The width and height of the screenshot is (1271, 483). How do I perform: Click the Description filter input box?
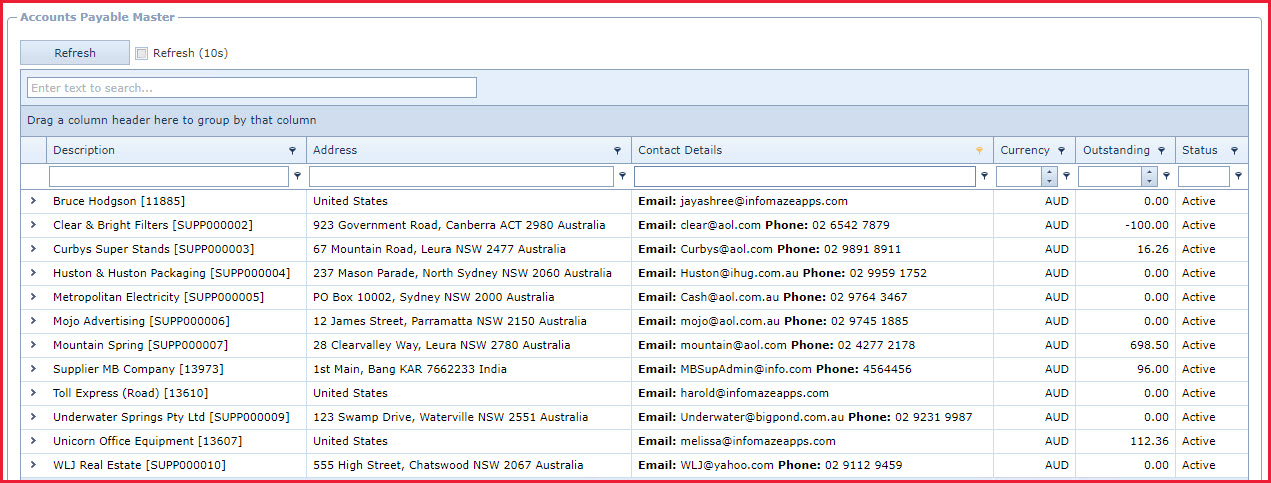click(169, 176)
